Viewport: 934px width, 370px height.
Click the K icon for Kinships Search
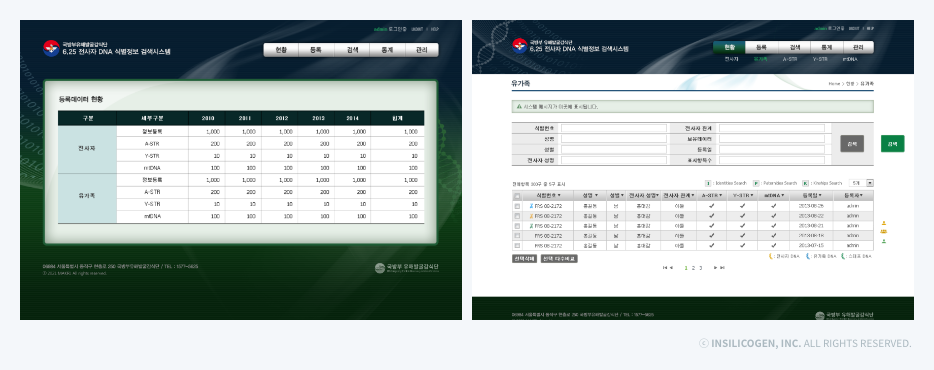[x=805, y=184]
